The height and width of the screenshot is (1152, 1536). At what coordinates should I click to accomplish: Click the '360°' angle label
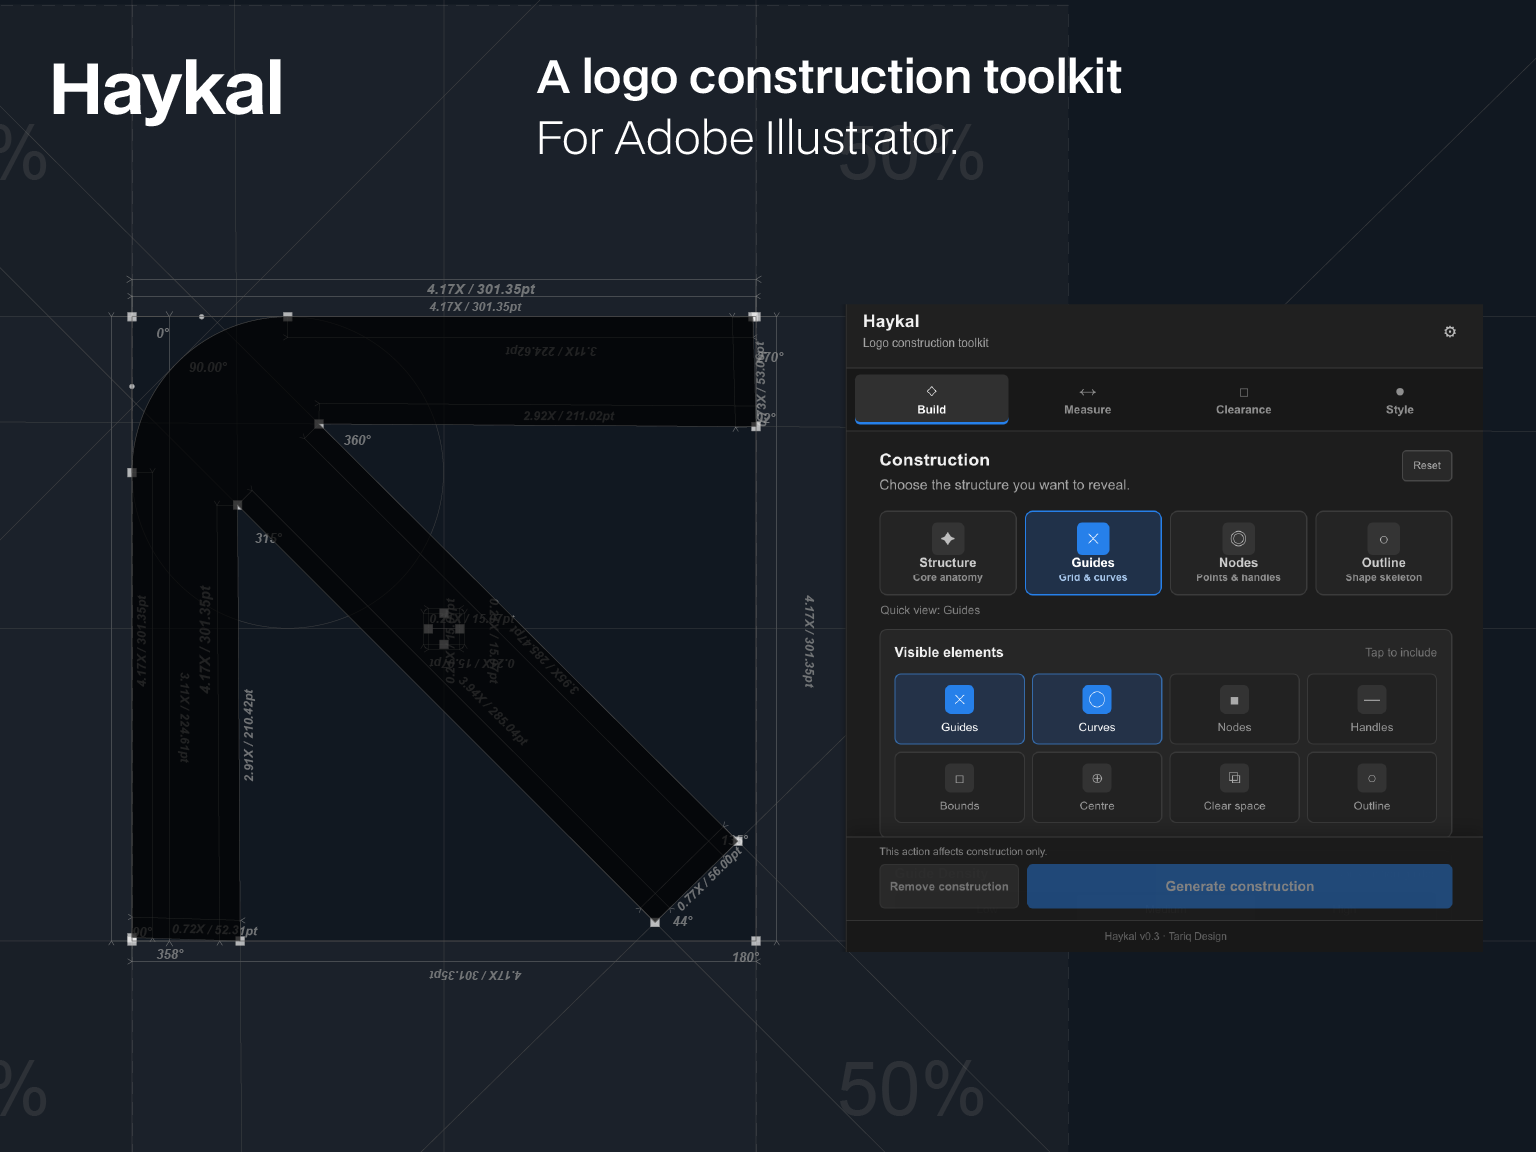point(357,440)
